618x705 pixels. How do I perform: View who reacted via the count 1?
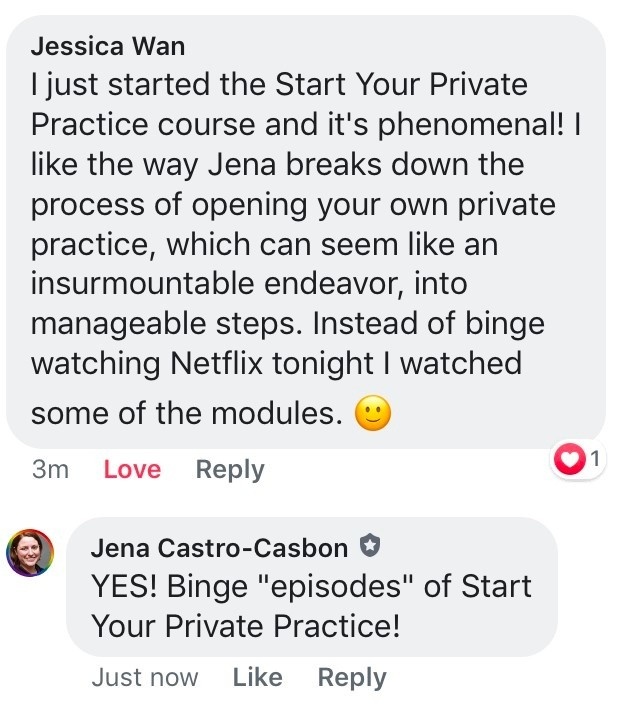[595, 459]
